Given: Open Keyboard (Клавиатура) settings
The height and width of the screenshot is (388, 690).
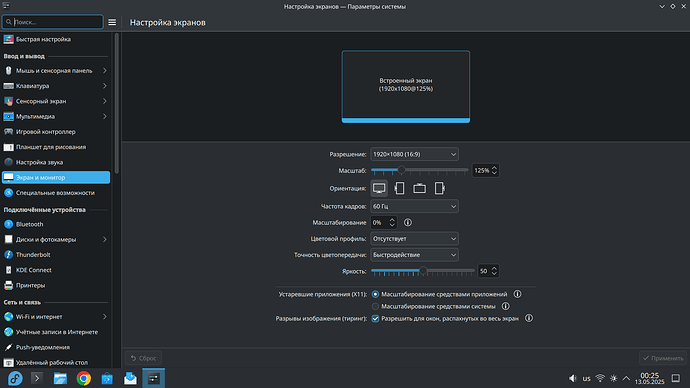Looking at the screenshot, I should (56, 86).
